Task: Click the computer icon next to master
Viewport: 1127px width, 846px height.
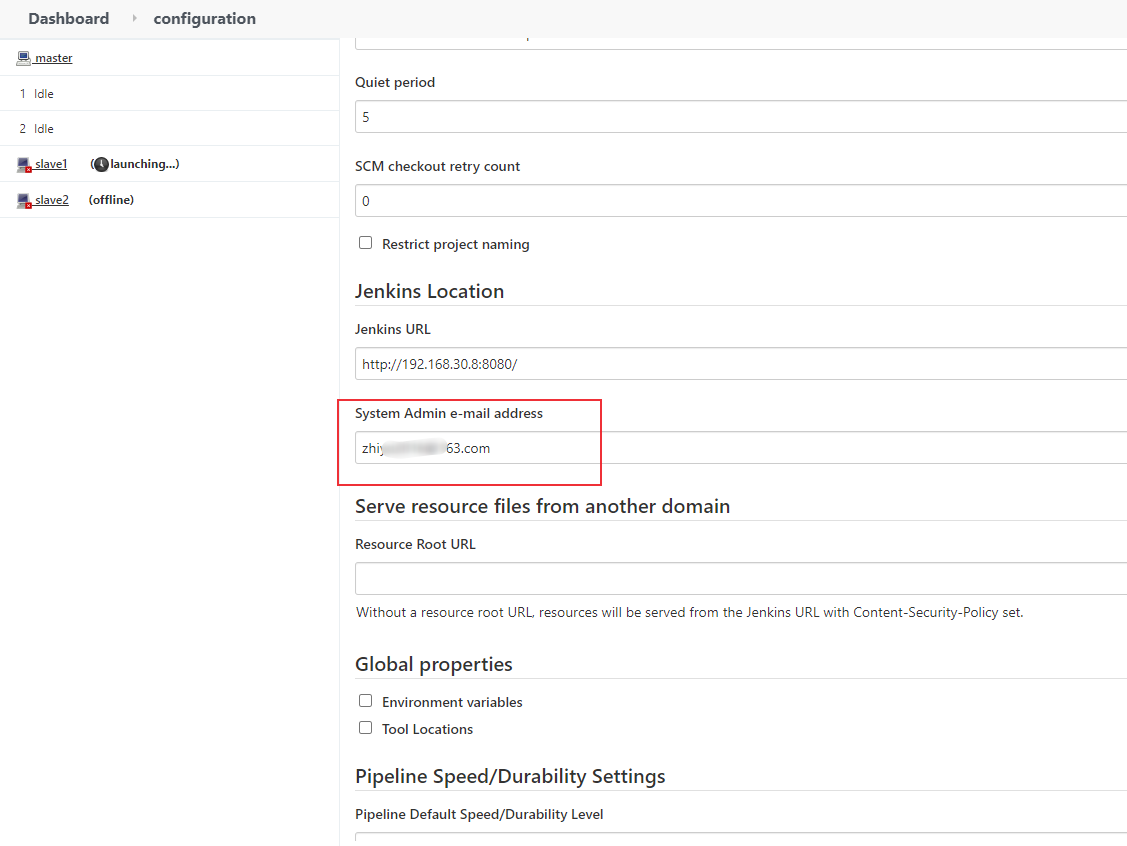Action: (22, 57)
